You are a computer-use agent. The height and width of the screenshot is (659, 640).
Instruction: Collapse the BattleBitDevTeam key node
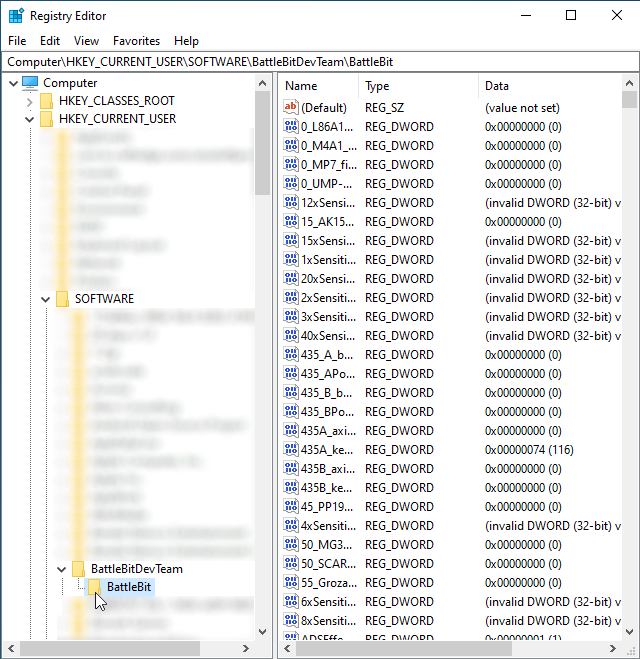tap(62, 569)
